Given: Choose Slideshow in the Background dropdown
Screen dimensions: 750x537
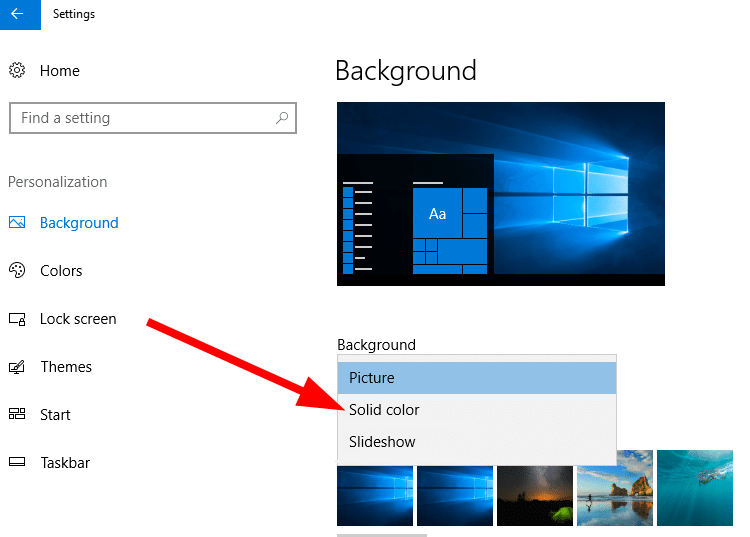Looking at the screenshot, I should click(477, 442).
